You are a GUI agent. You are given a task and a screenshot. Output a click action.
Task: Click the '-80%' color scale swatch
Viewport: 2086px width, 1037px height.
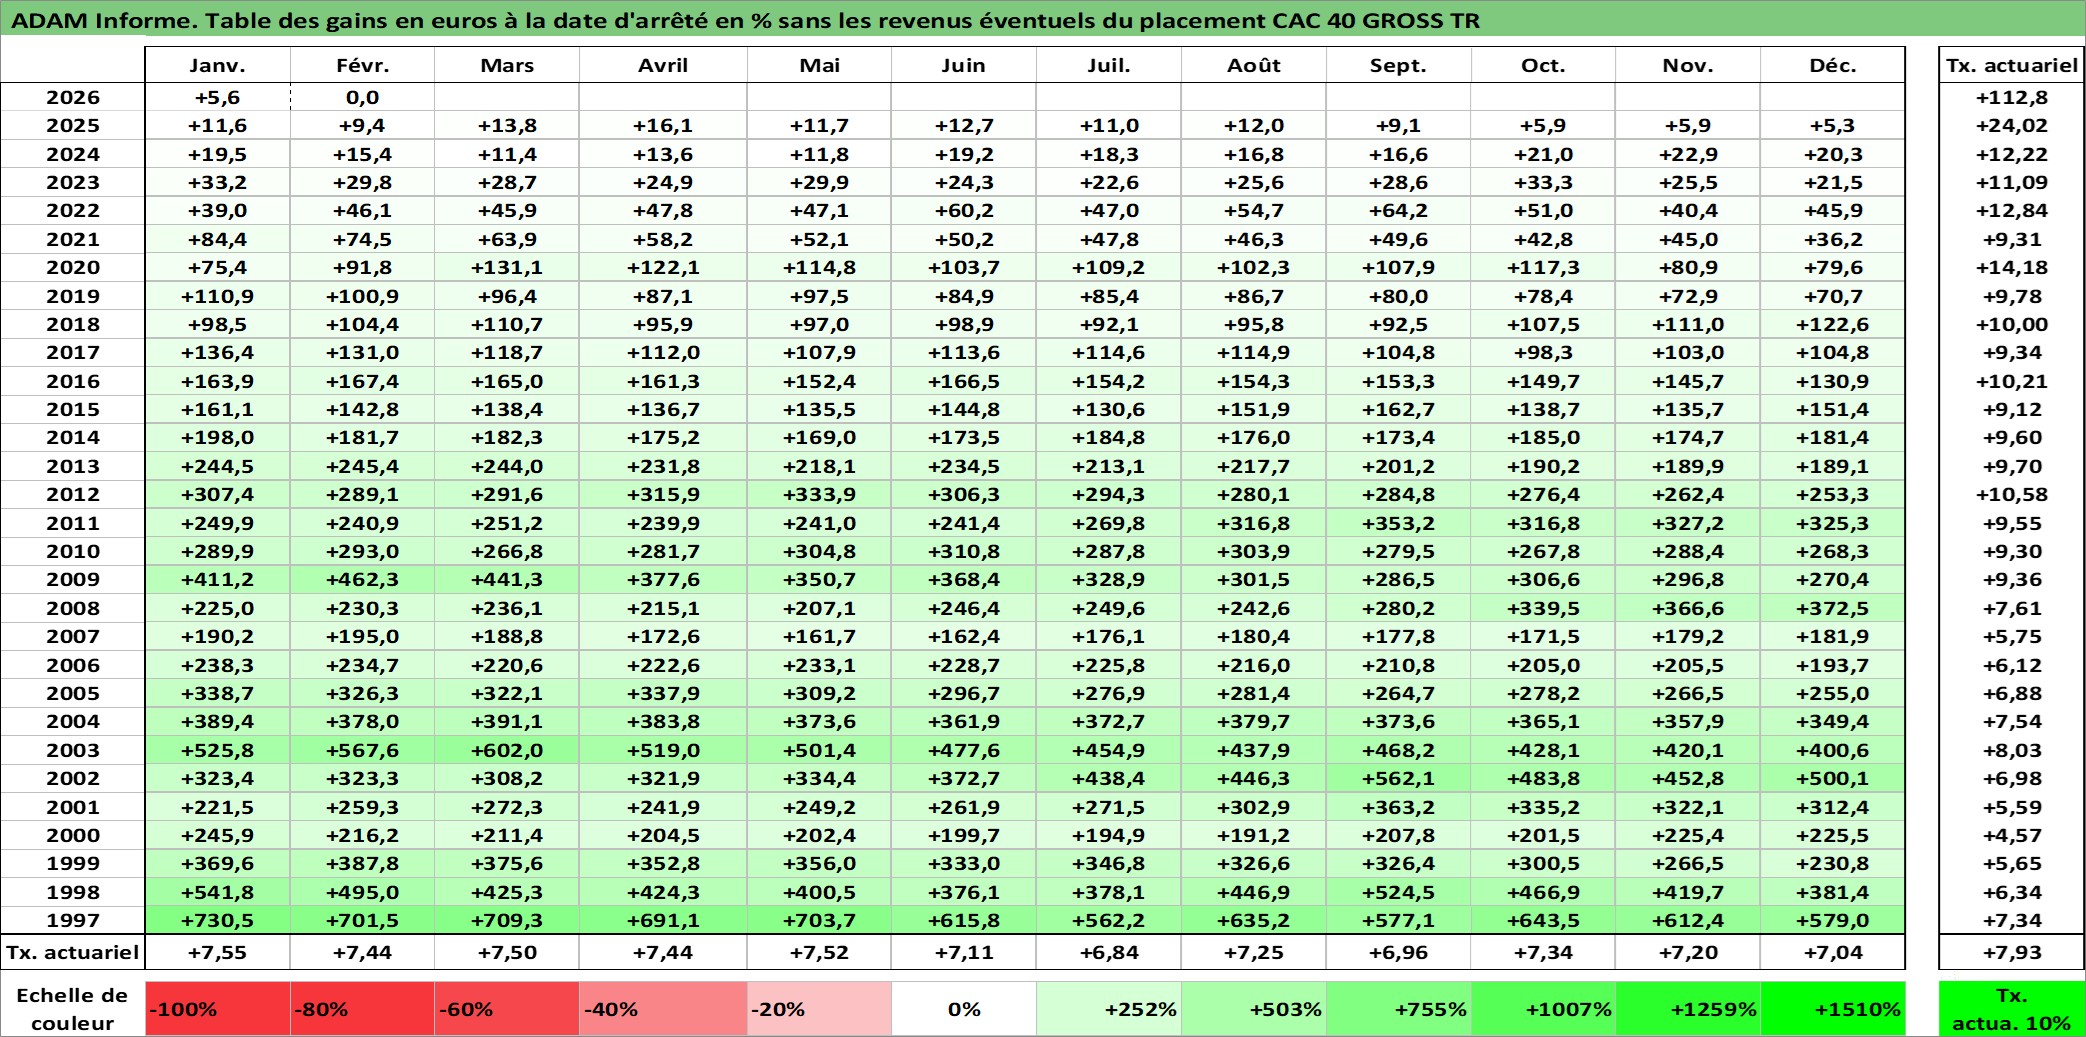tap(362, 1009)
